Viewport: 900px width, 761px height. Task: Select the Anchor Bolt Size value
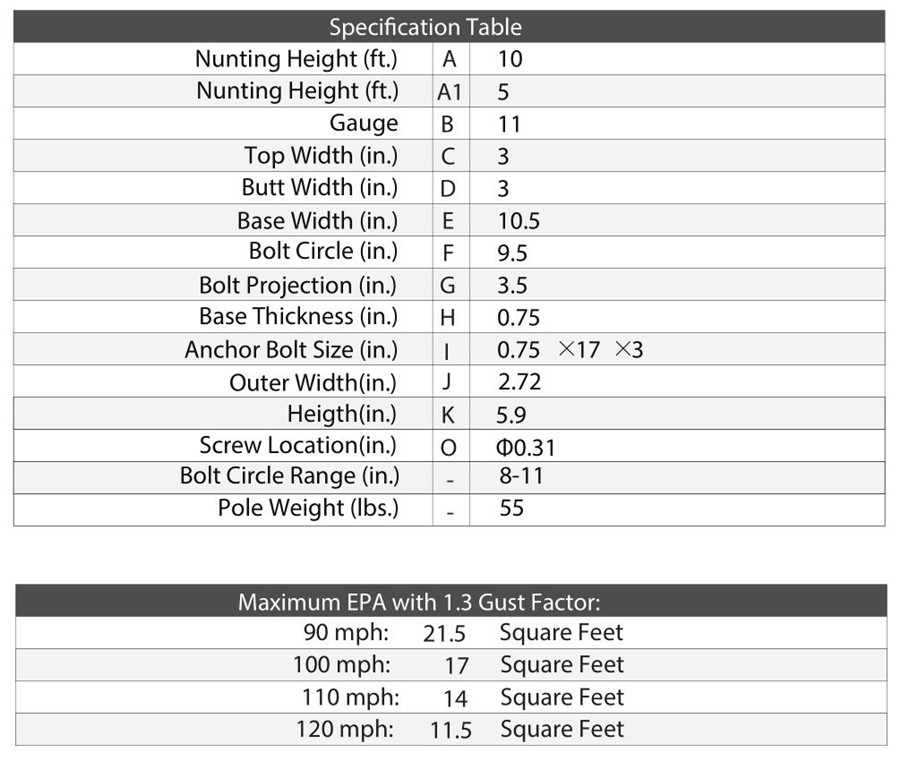pyautogui.click(x=570, y=350)
